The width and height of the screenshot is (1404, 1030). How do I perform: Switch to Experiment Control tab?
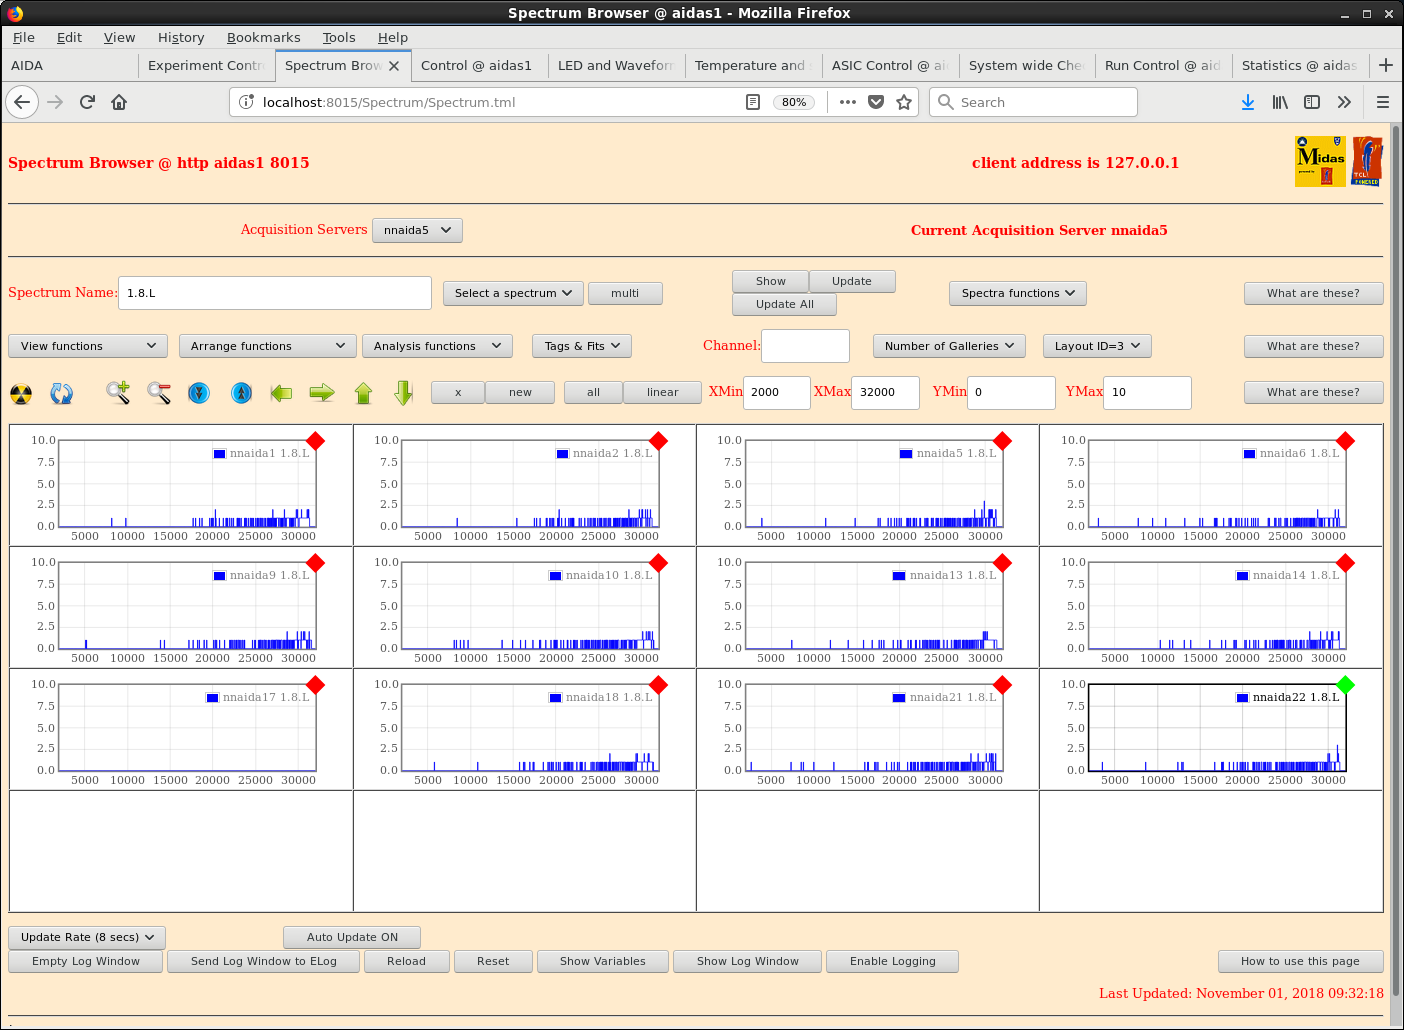point(207,65)
